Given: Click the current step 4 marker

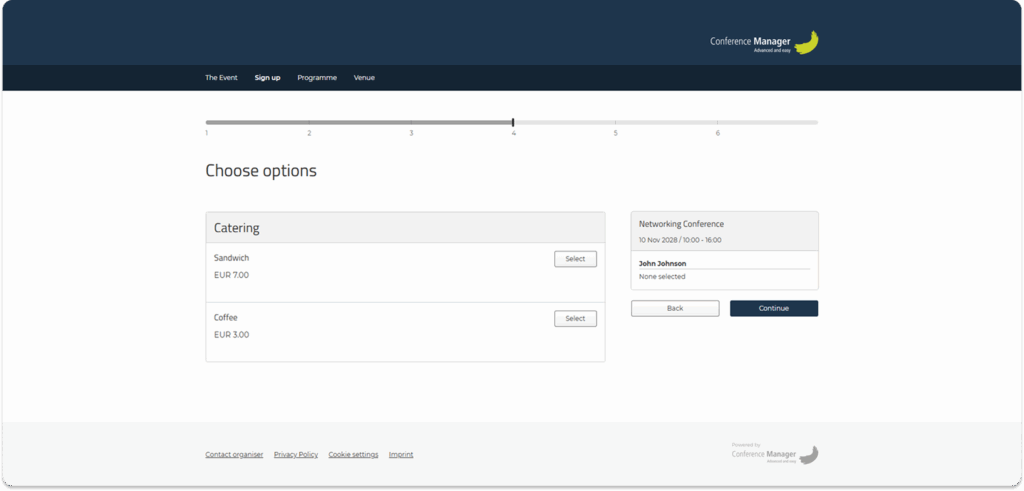Looking at the screenshot, I should tap(513, 122).
